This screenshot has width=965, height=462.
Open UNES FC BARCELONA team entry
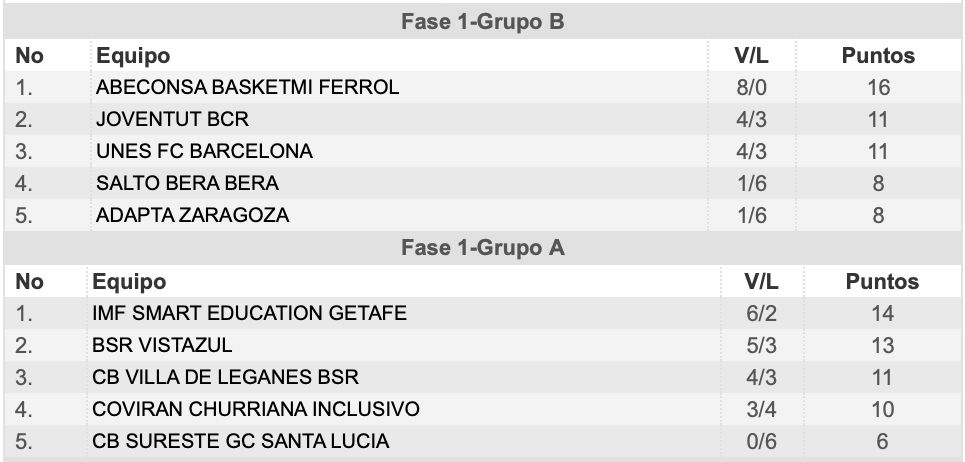point(204,151)
